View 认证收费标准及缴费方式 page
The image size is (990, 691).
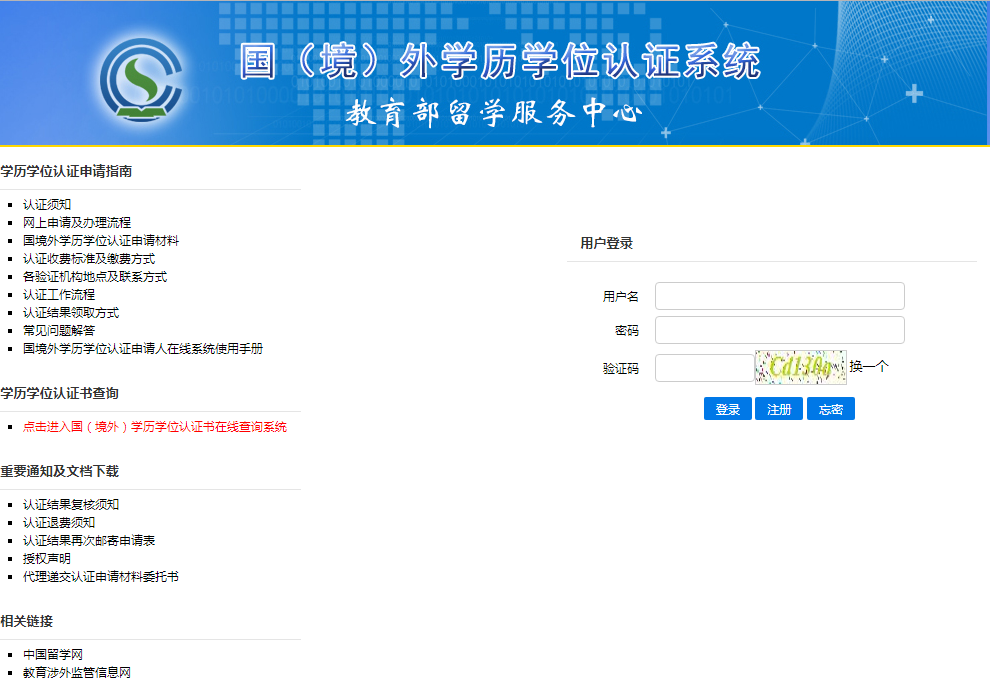coord(89,259)
